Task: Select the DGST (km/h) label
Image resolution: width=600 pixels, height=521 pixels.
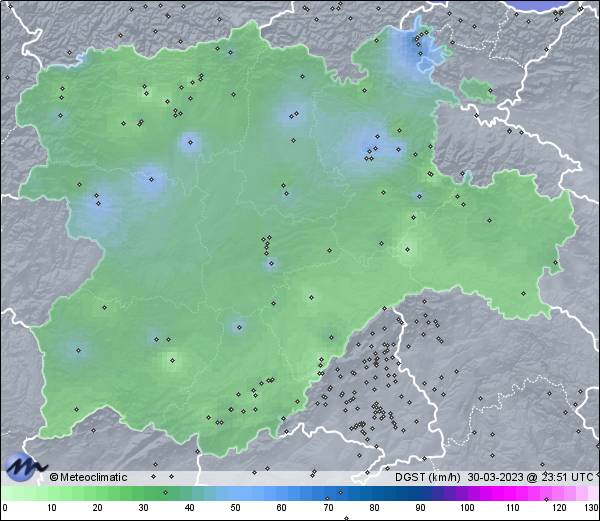Action: (x=427, y=477)
